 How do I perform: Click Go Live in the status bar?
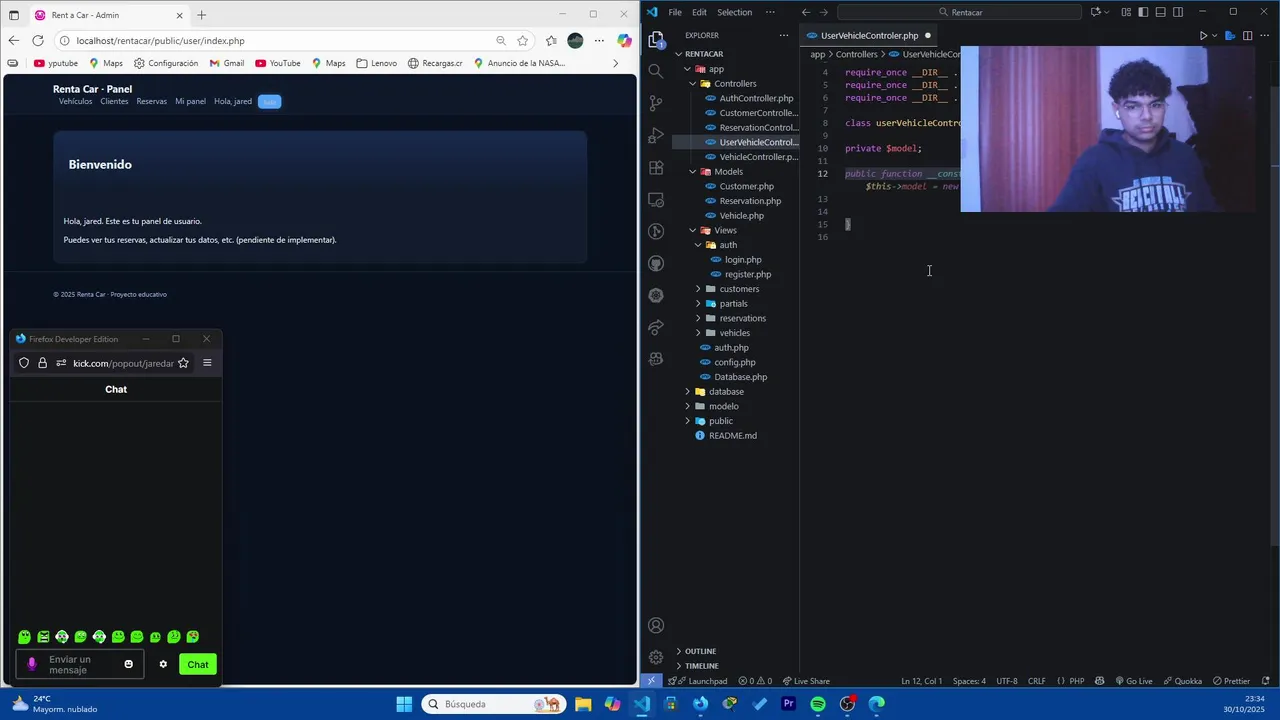[1134, 681]
